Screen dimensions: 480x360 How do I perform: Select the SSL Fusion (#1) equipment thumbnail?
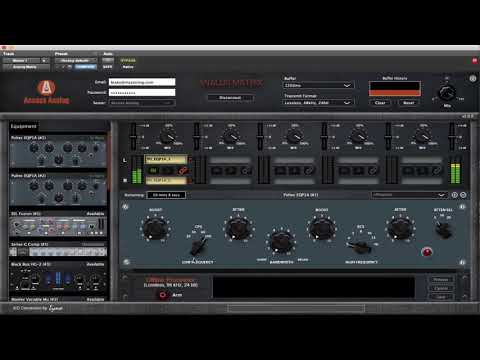point(59,224)
